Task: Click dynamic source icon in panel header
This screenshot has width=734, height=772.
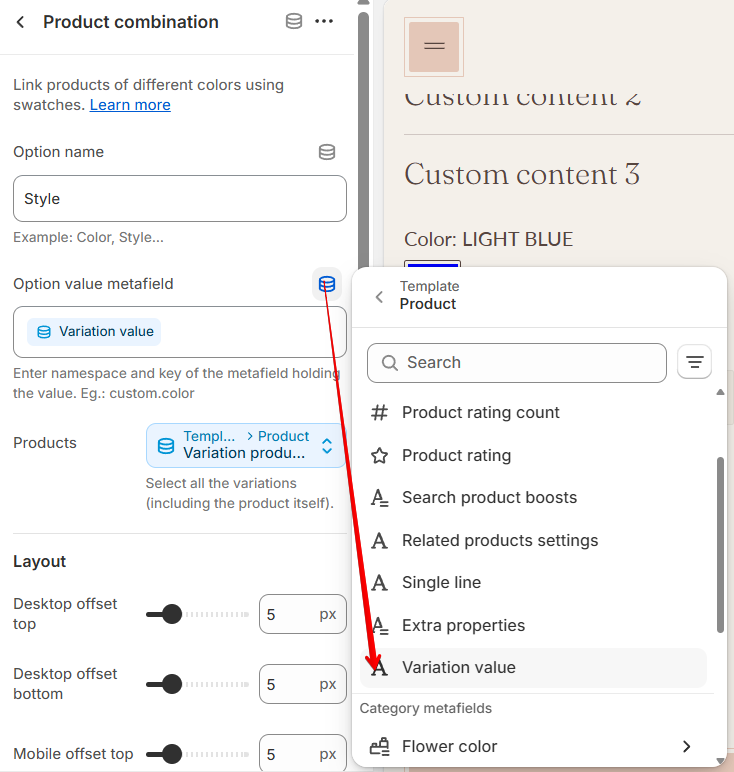Action: pyautogui.click(x=294, y=21)
